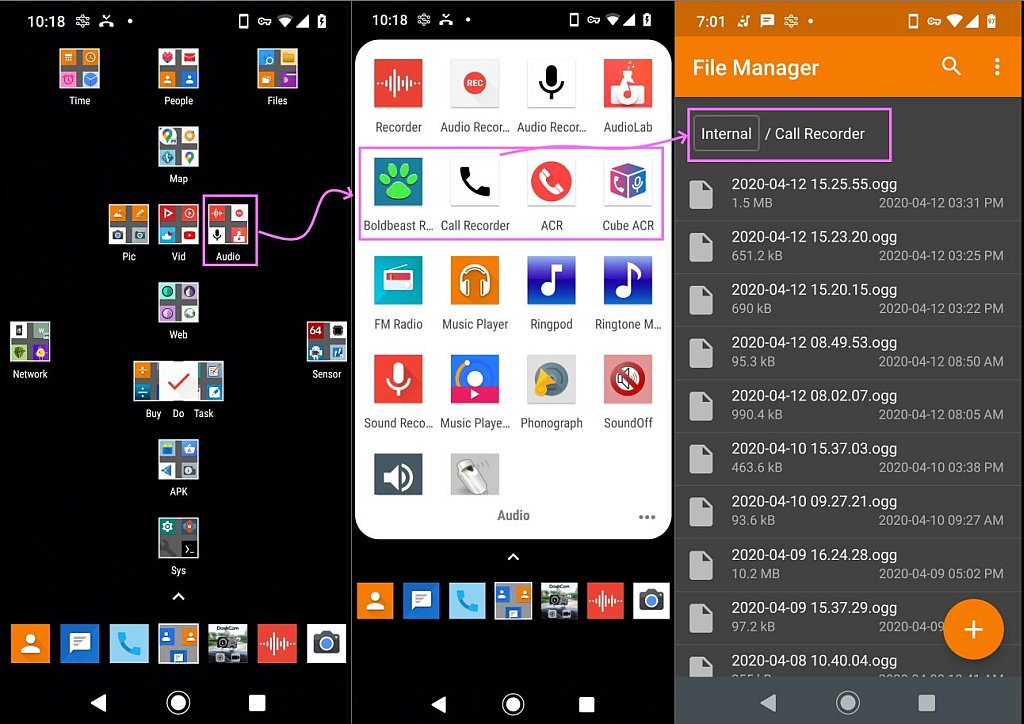Tap the orange plus add button
The width and height of the screenshot is (1024, 724).
[973, 629]
